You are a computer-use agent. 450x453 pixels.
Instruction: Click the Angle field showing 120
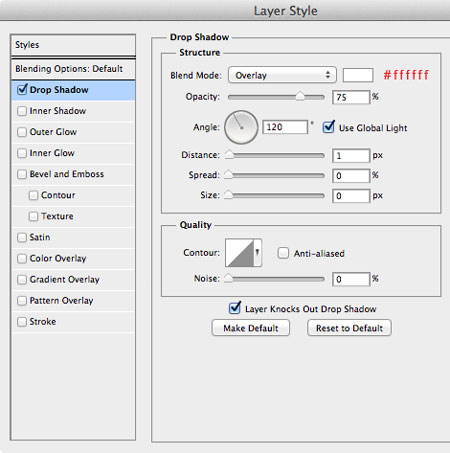point(285,127)
